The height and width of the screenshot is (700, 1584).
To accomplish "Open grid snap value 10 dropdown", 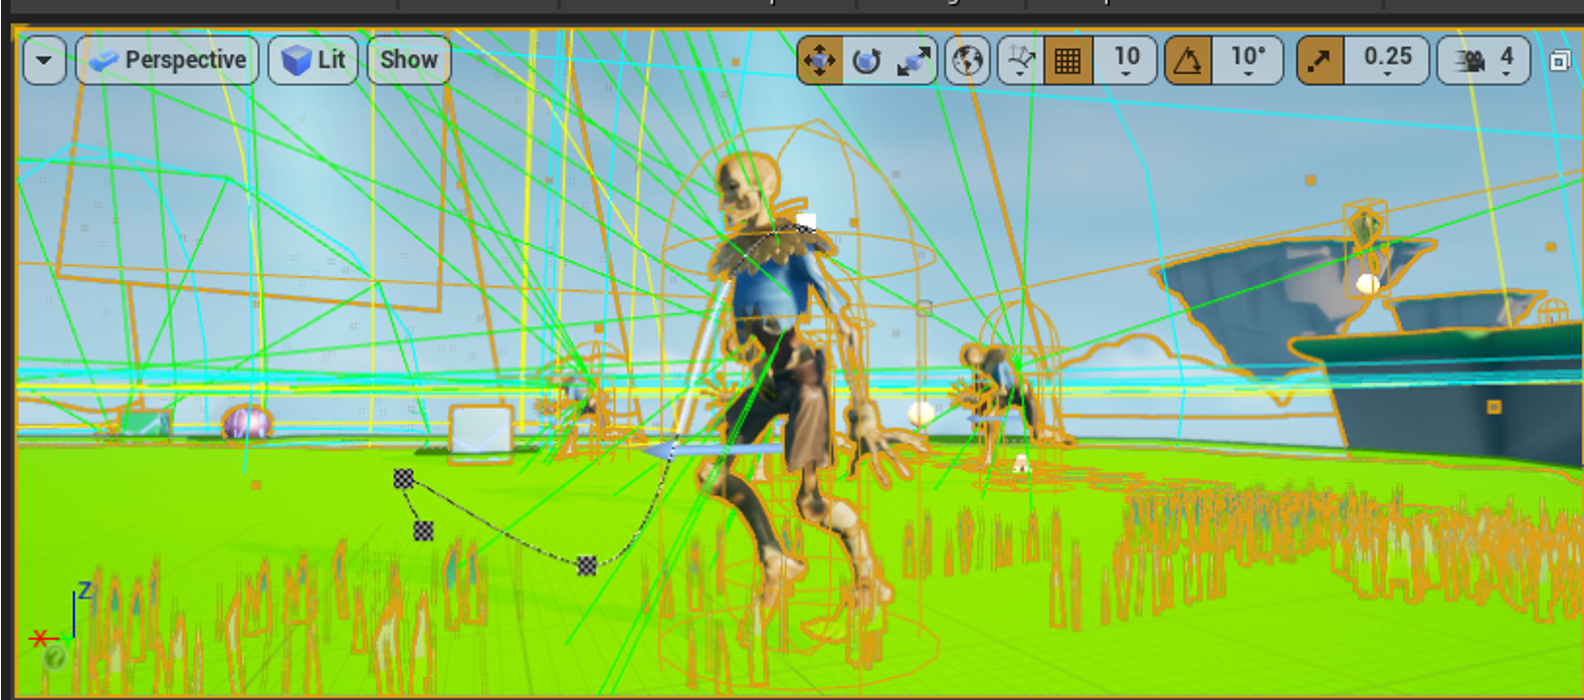I will point(1126,61).
